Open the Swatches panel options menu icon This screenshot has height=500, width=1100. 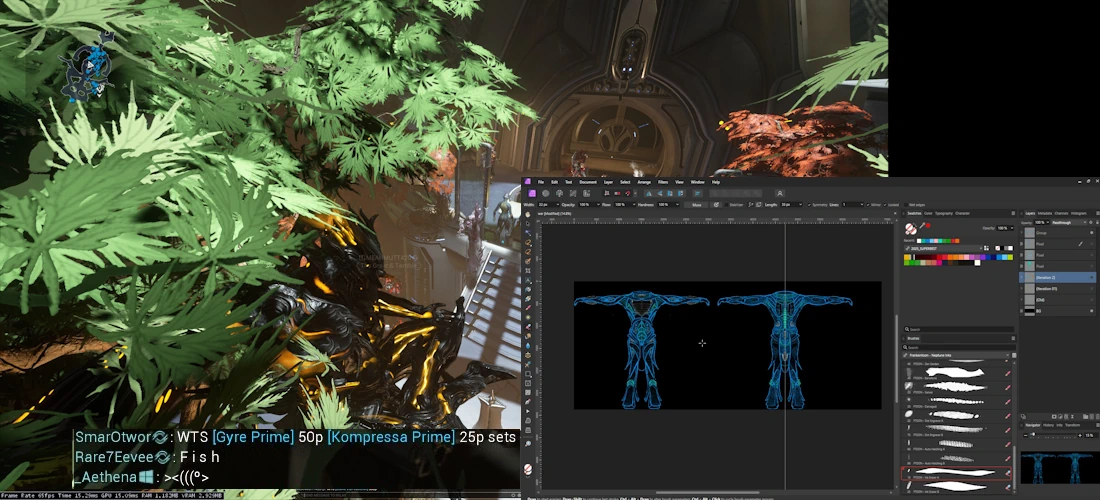[x=1013, y=213]
